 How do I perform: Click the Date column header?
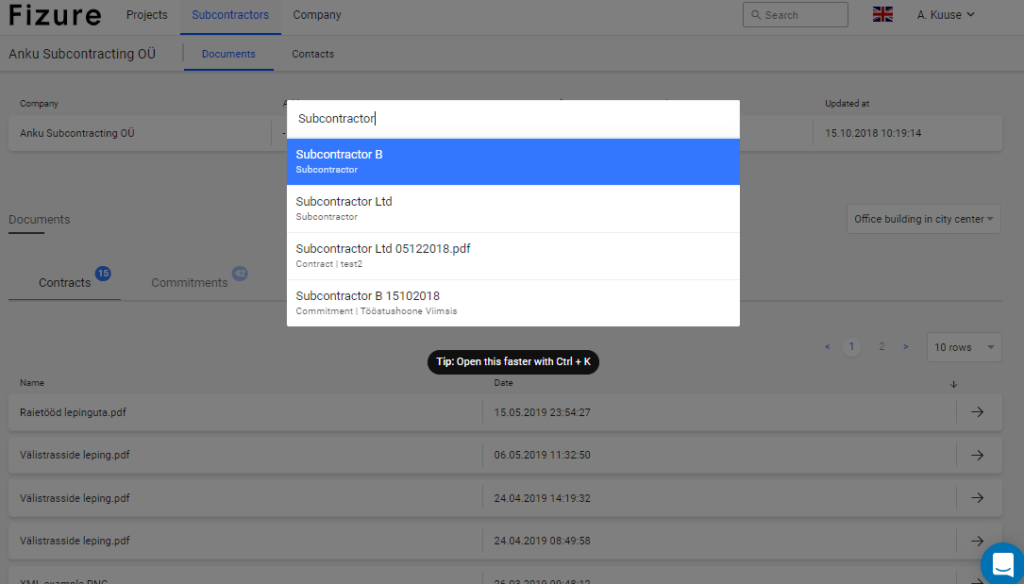point(504,383)
